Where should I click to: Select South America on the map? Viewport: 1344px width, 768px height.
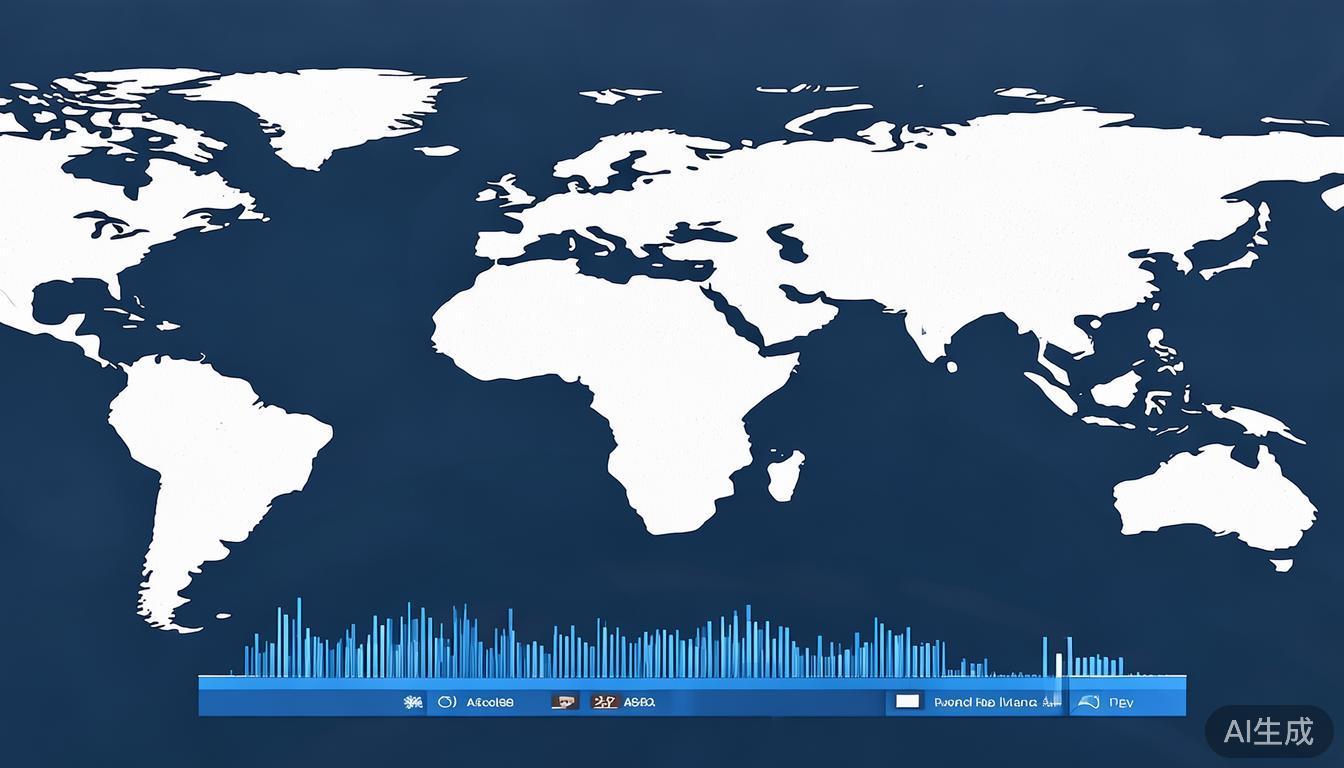click(220, 460)
